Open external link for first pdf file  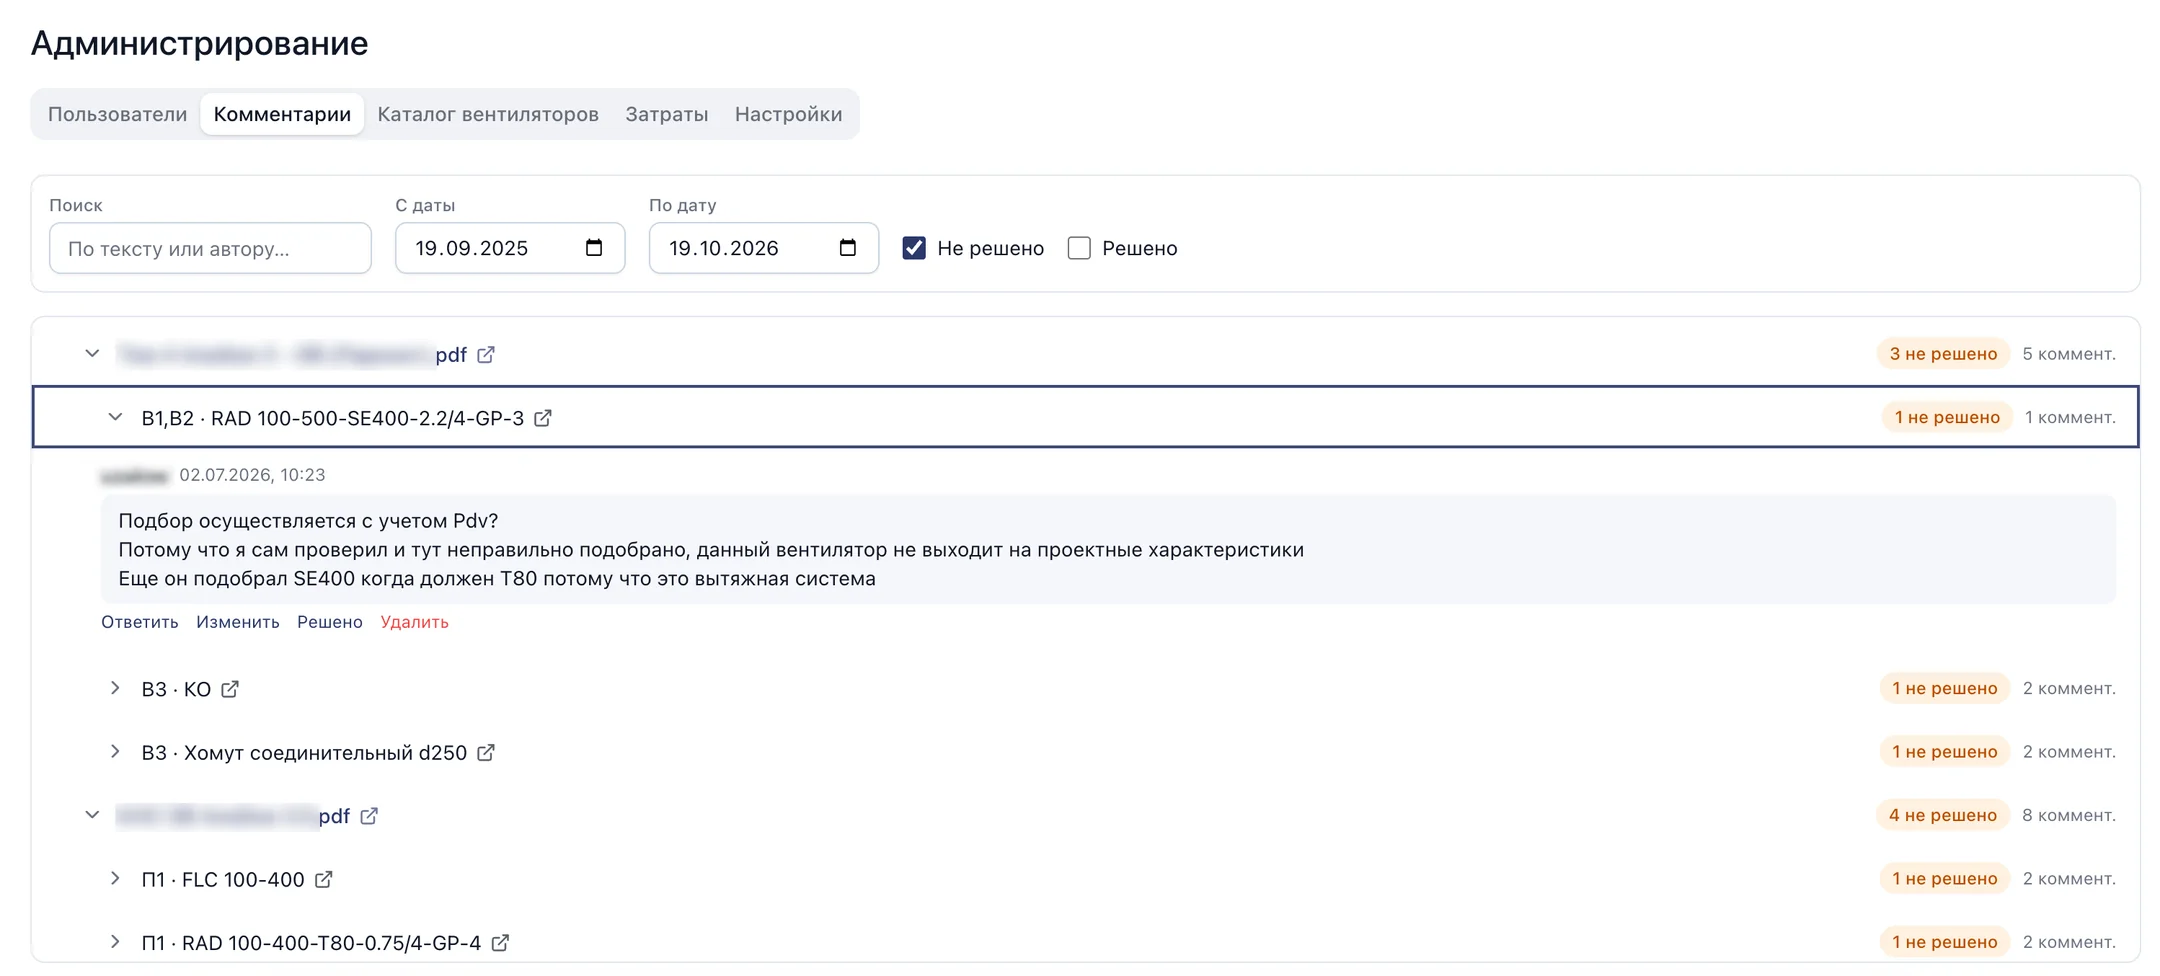486,354
